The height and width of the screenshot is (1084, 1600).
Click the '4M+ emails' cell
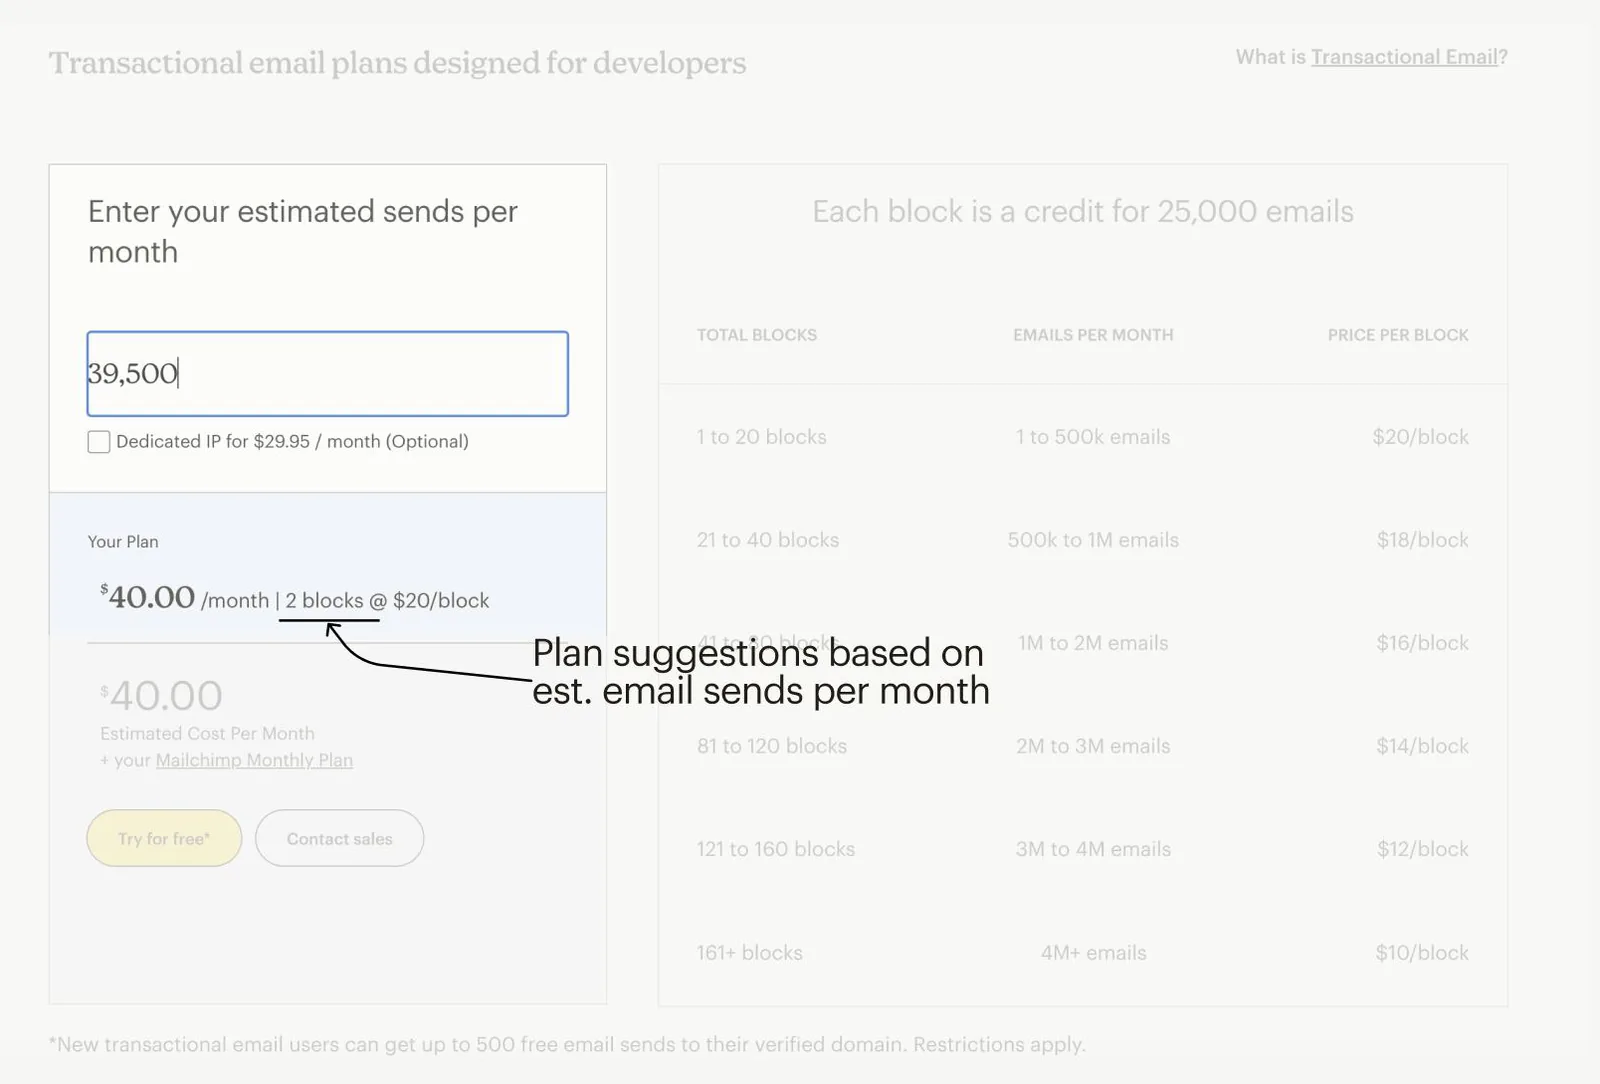(1093, 953)
